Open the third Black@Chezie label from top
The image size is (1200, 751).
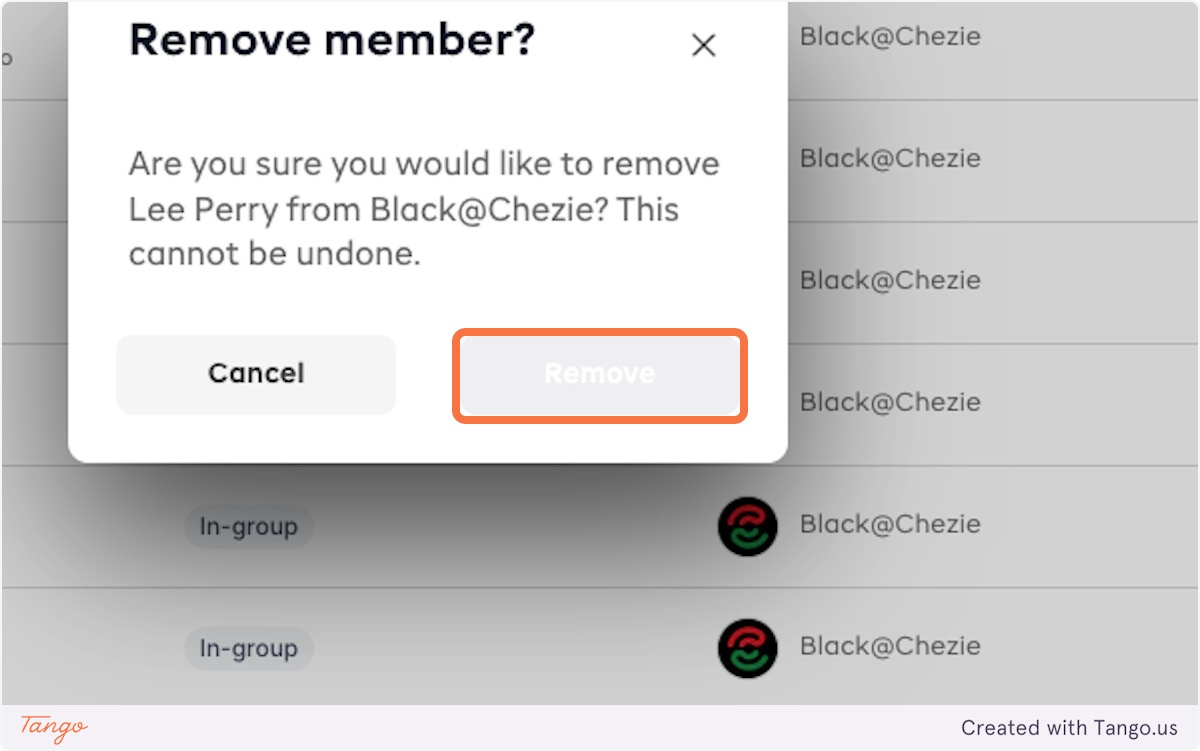point(890,280)
